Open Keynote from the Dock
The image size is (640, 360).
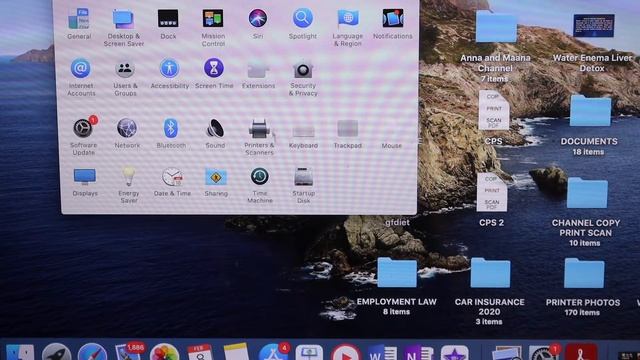pos(309,353)
